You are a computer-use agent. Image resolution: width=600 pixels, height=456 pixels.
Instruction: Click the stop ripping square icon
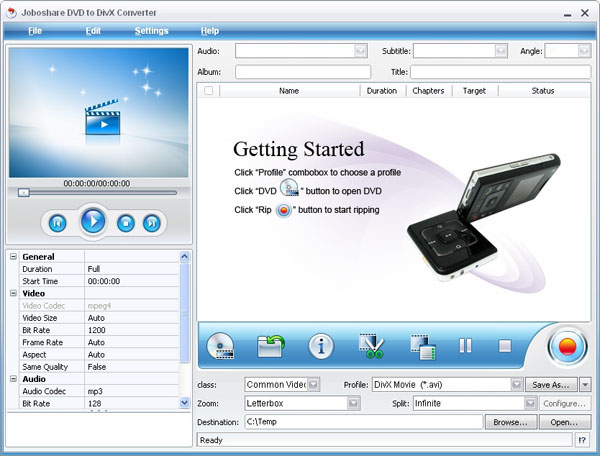click(x=505, y=346)
